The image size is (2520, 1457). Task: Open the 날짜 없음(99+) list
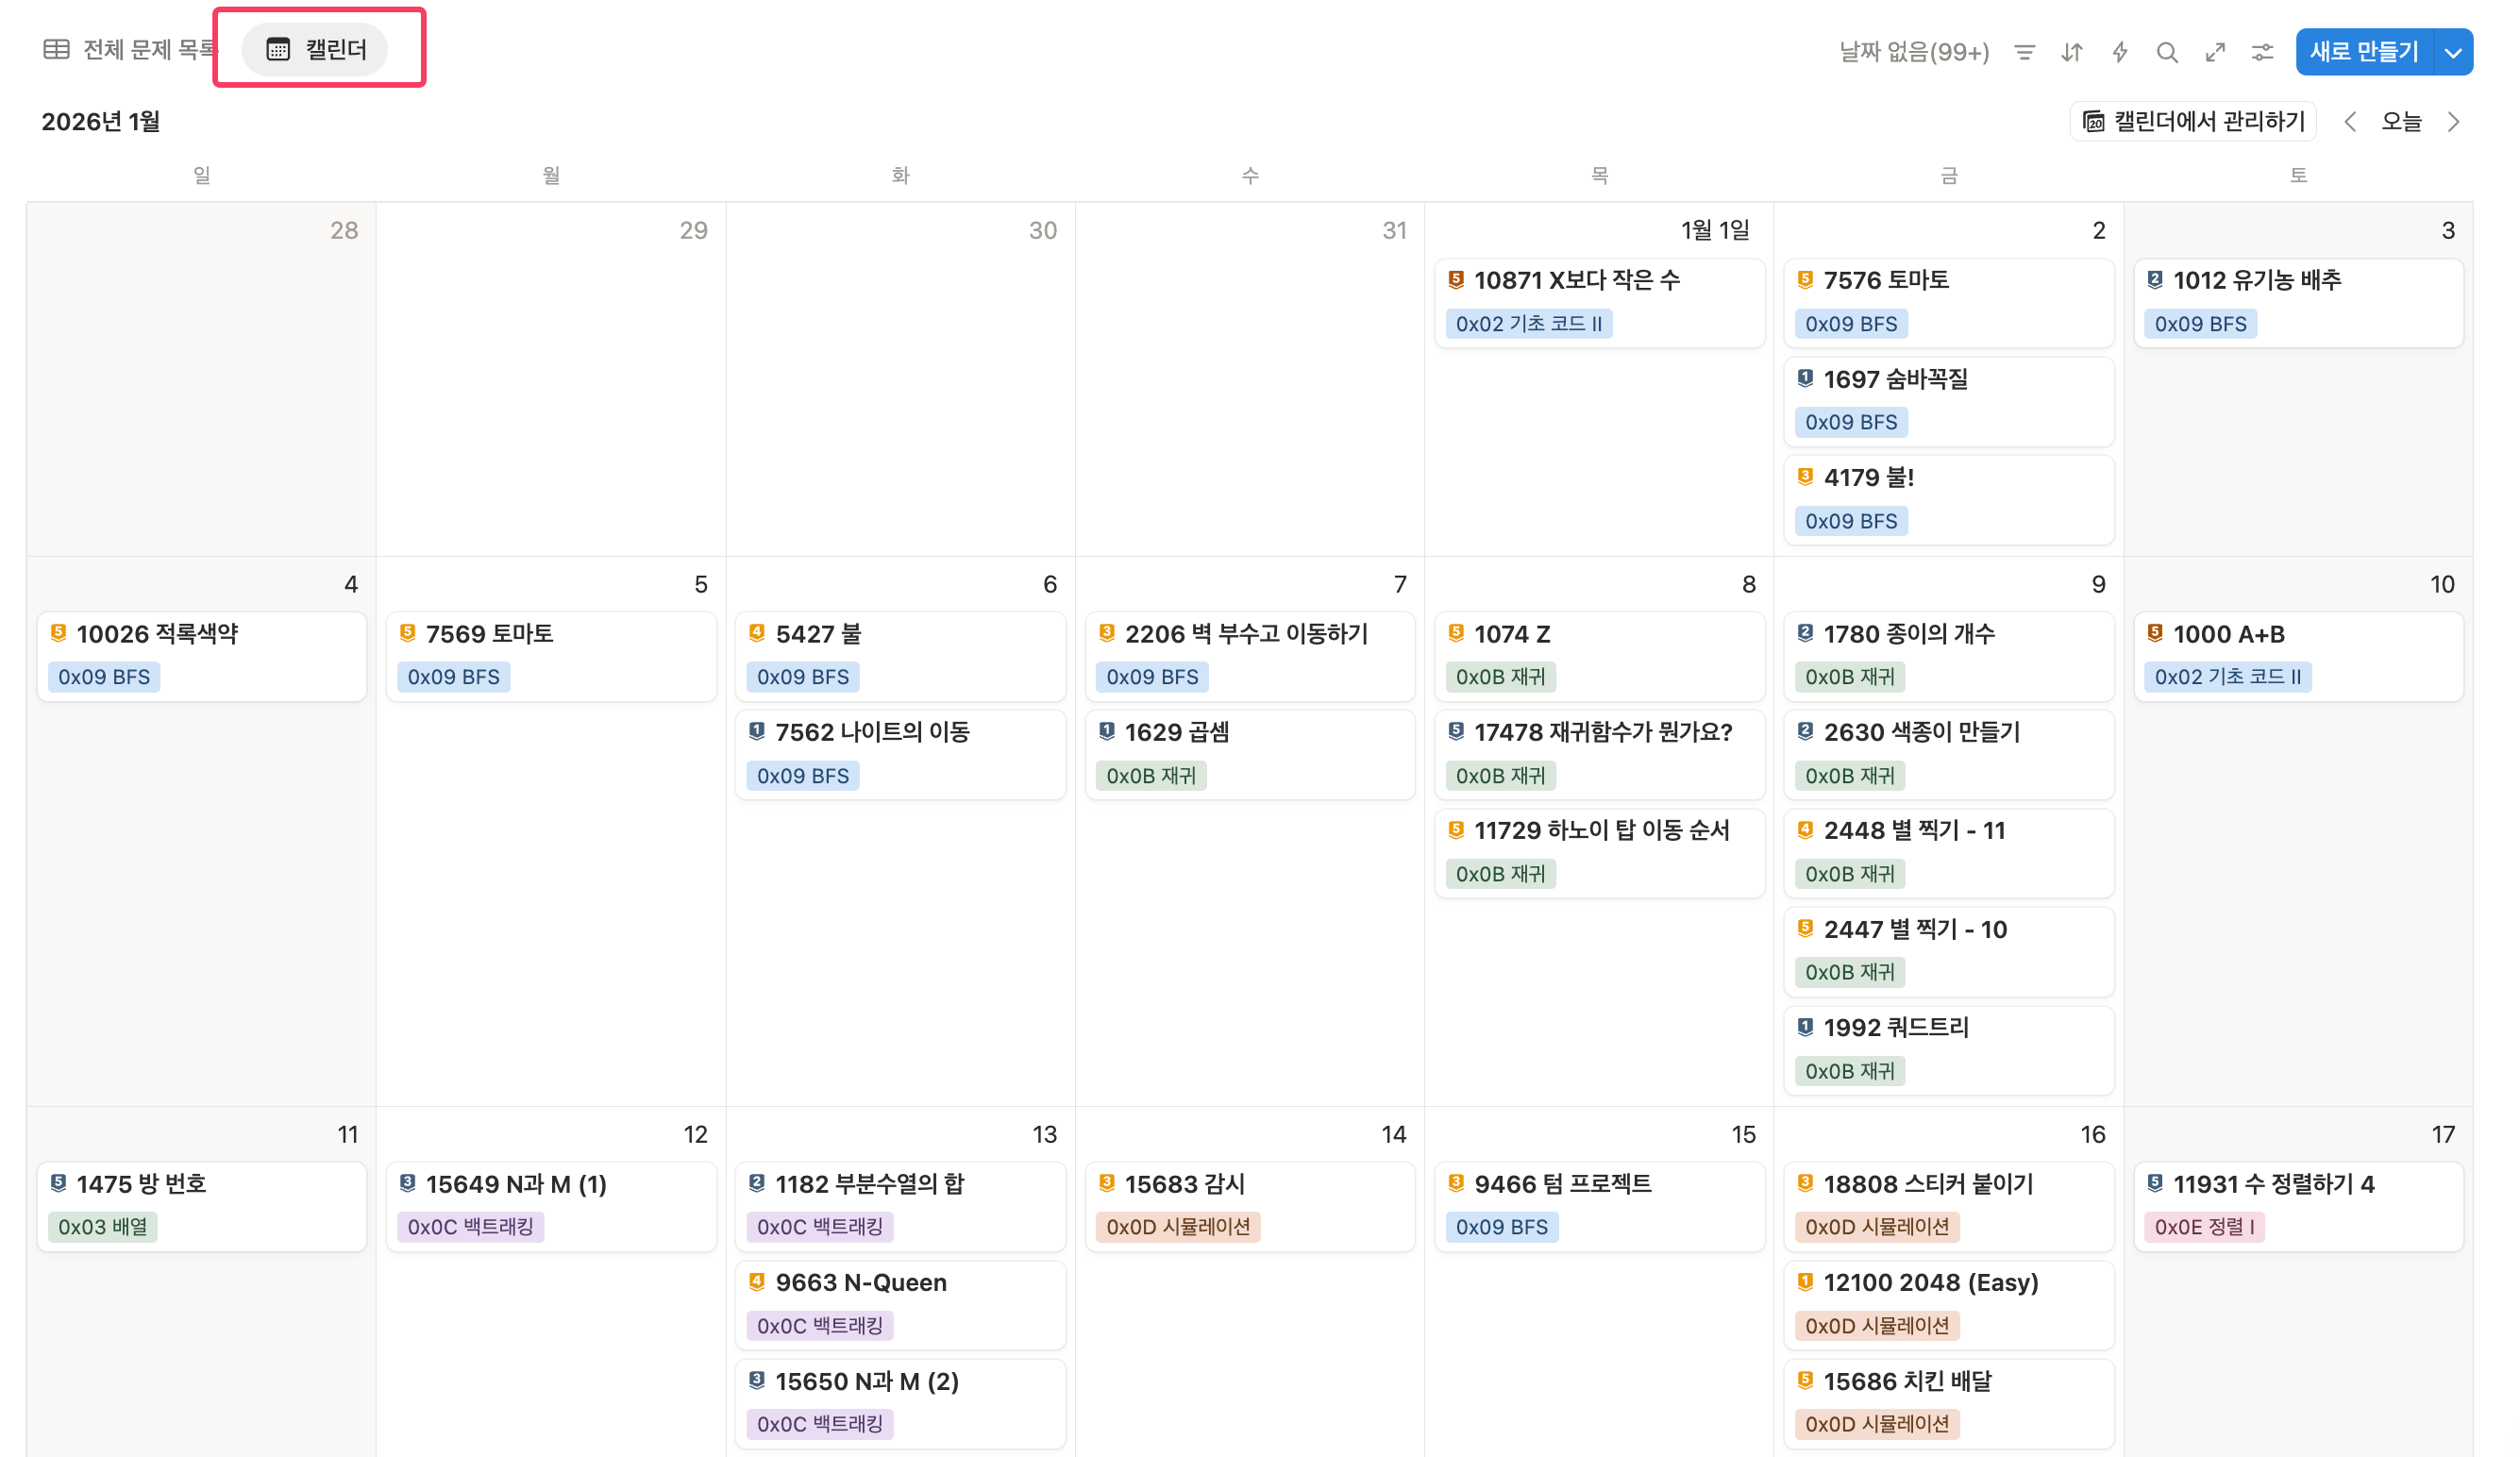click(1913, 52)
